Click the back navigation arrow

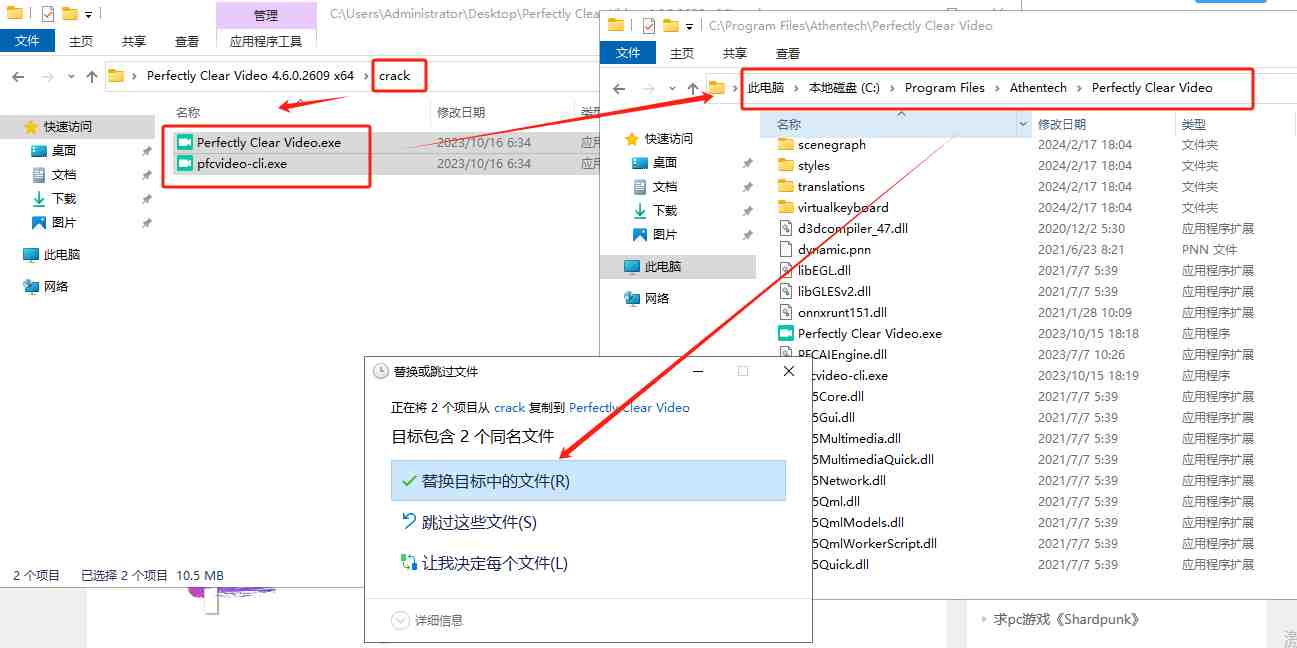point(618,87)
